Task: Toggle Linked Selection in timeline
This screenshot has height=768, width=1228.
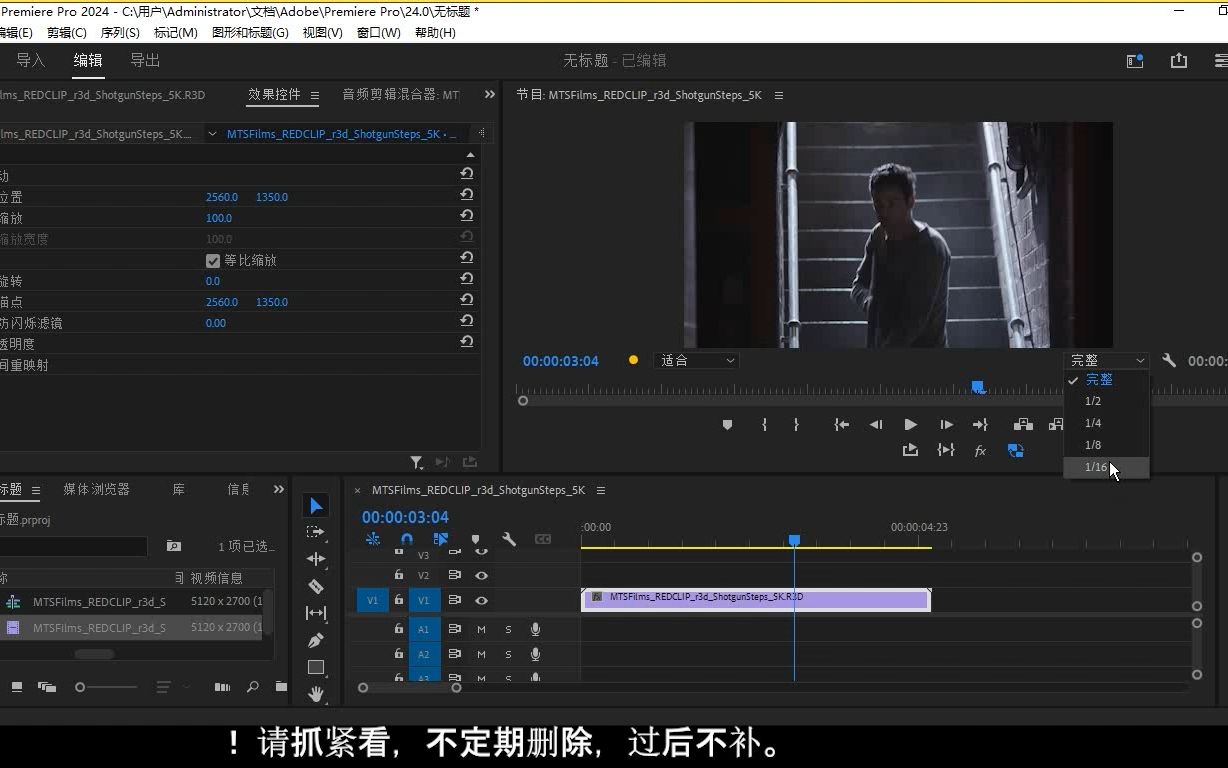Action: (441, 539)
